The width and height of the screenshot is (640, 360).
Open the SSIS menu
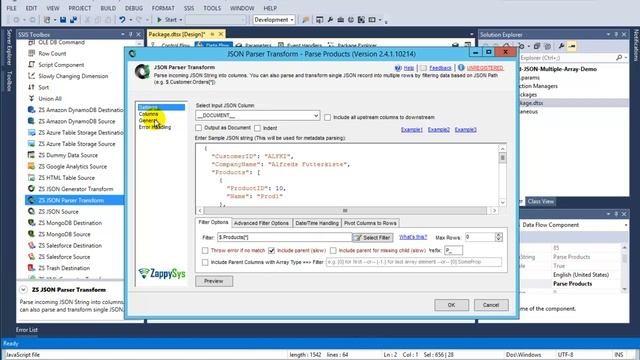coord(189,8)
